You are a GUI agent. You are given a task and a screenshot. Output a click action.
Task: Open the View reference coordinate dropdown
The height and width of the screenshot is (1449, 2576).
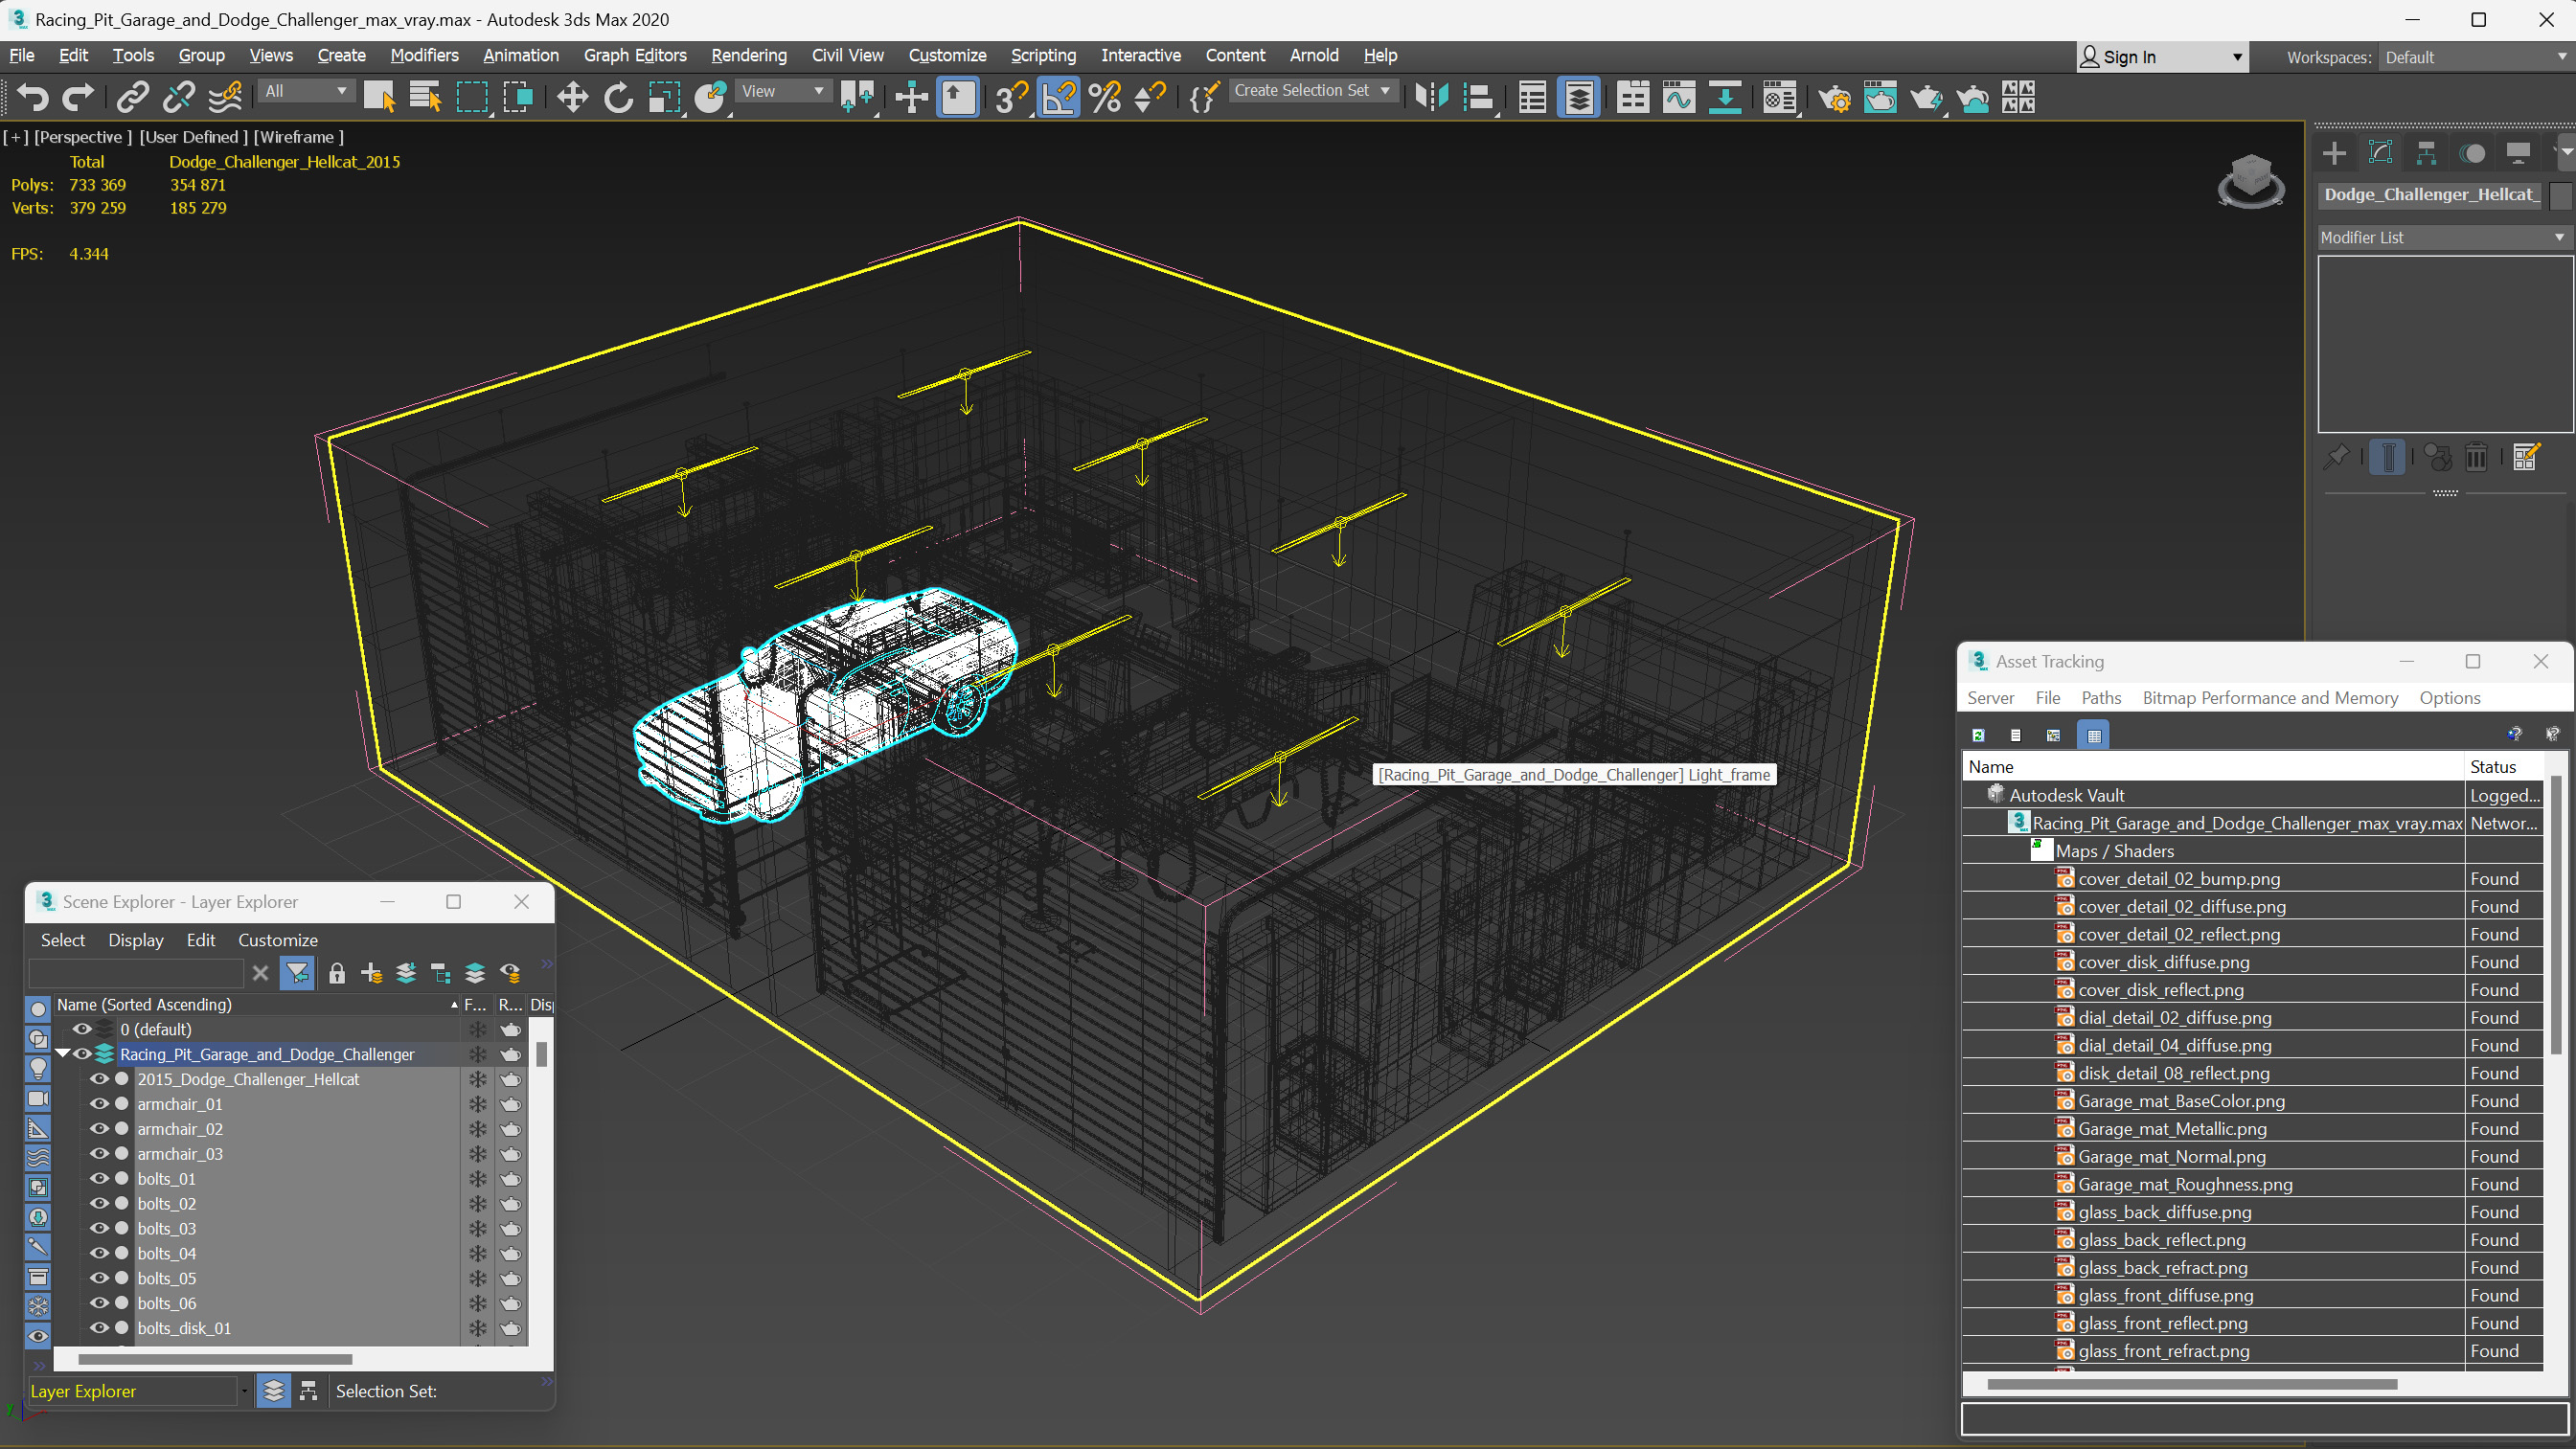[782, 91]
